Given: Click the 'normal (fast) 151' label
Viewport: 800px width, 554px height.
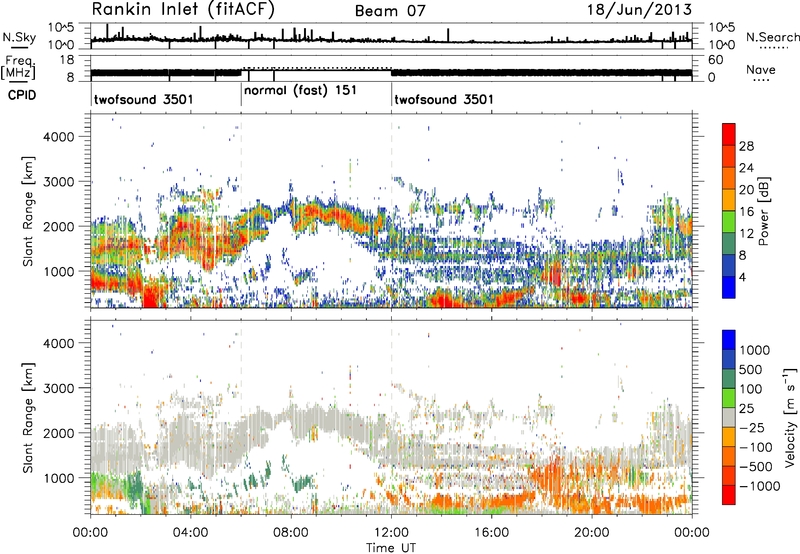Looking at the screenshot, I should (301, 91).
